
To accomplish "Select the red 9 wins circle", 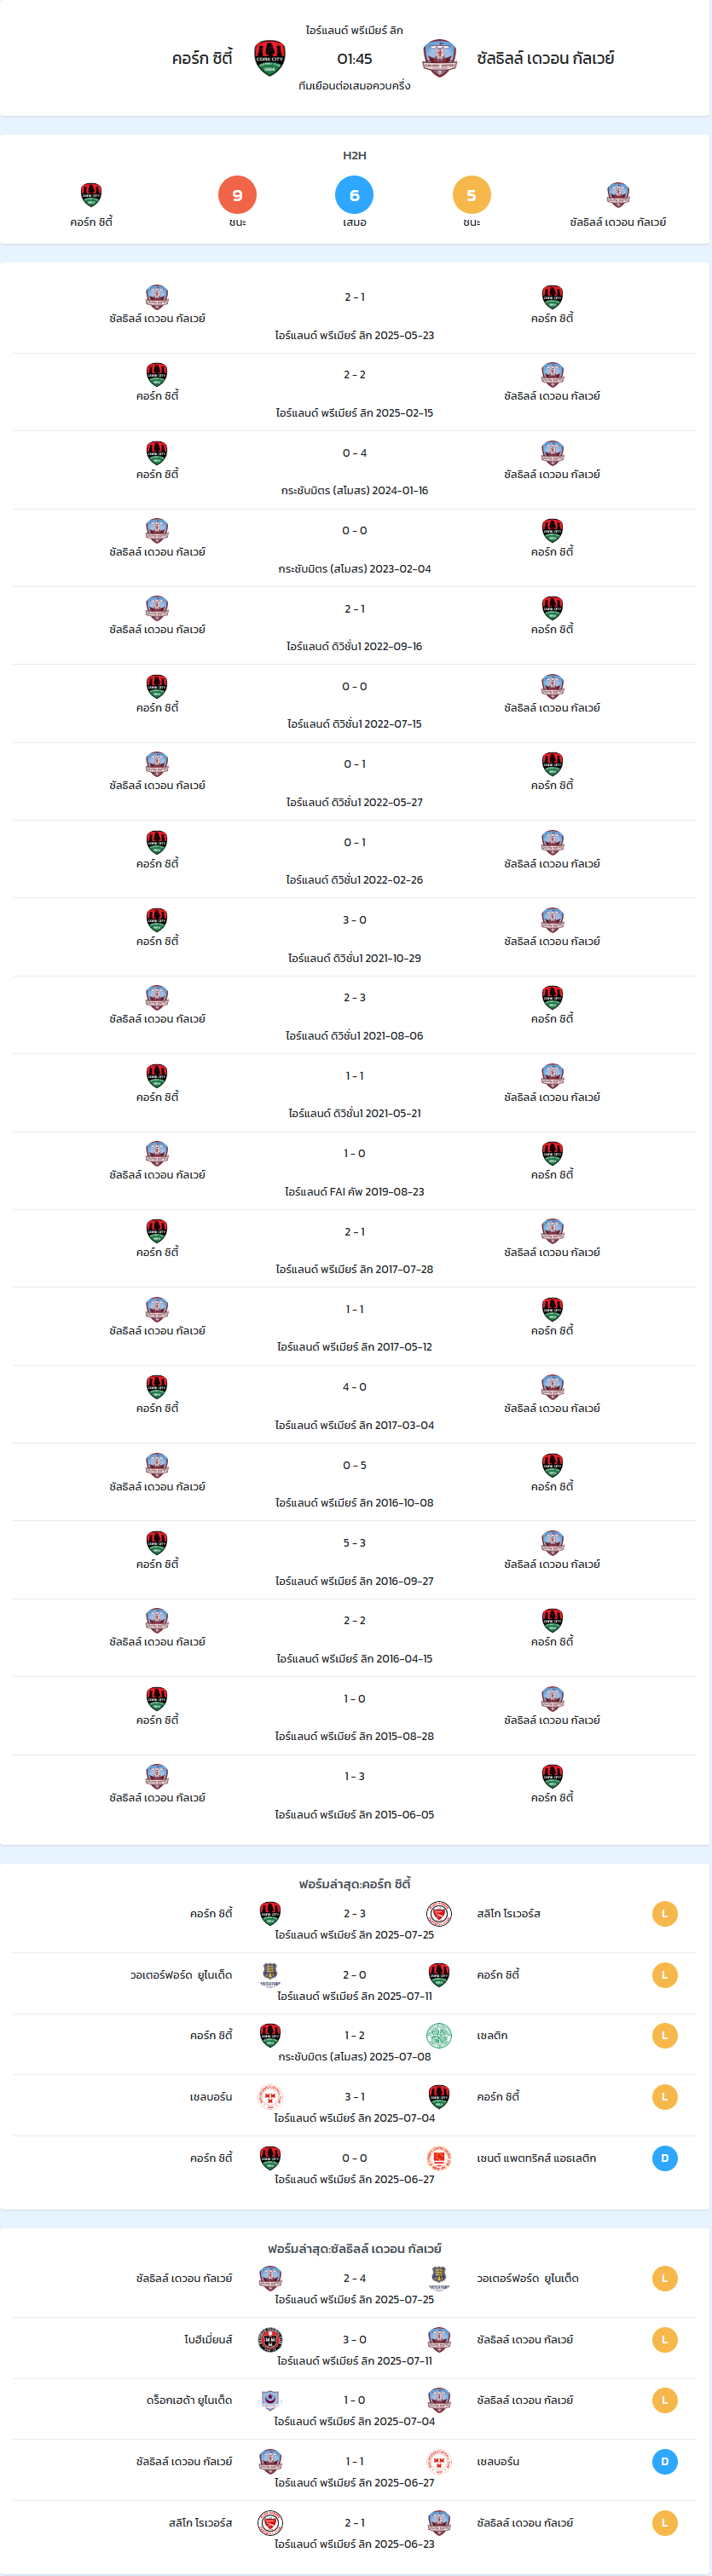I will tap(237, 195).
